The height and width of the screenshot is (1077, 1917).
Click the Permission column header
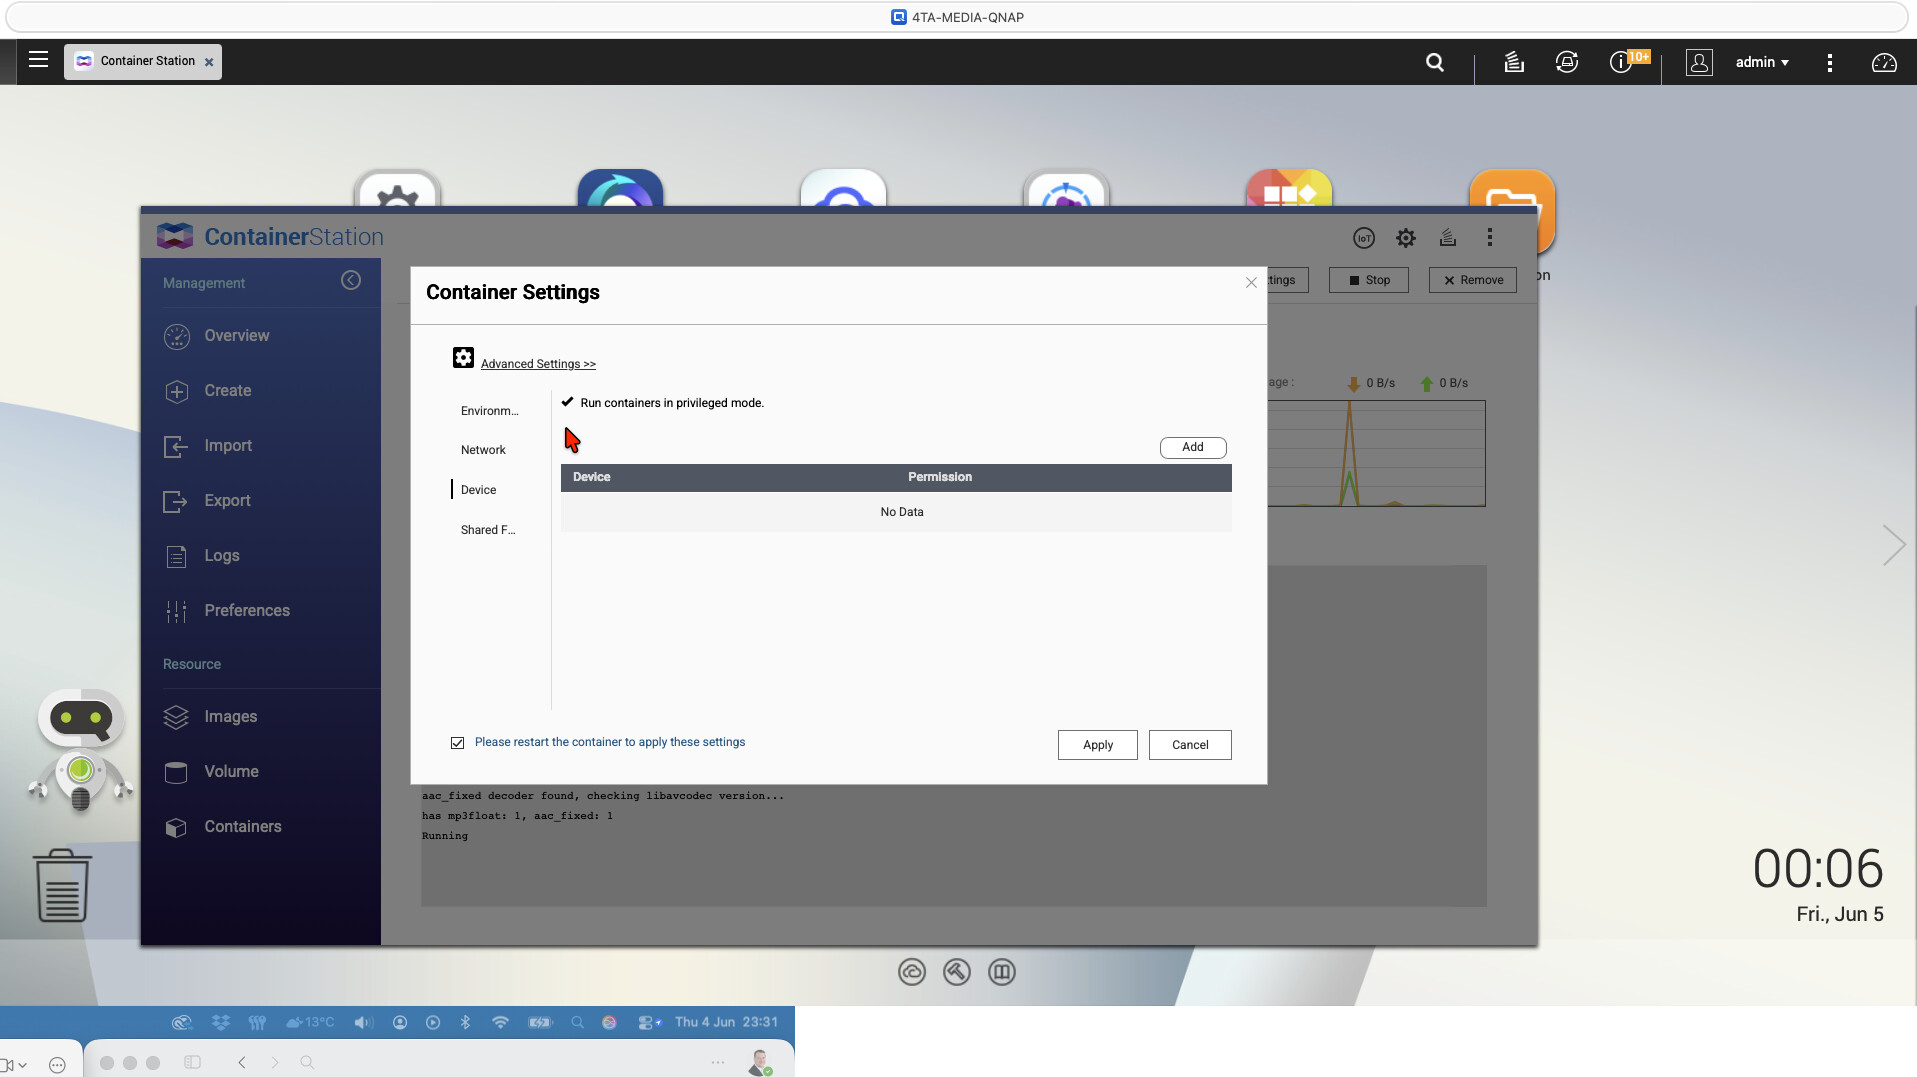(940, 477)
